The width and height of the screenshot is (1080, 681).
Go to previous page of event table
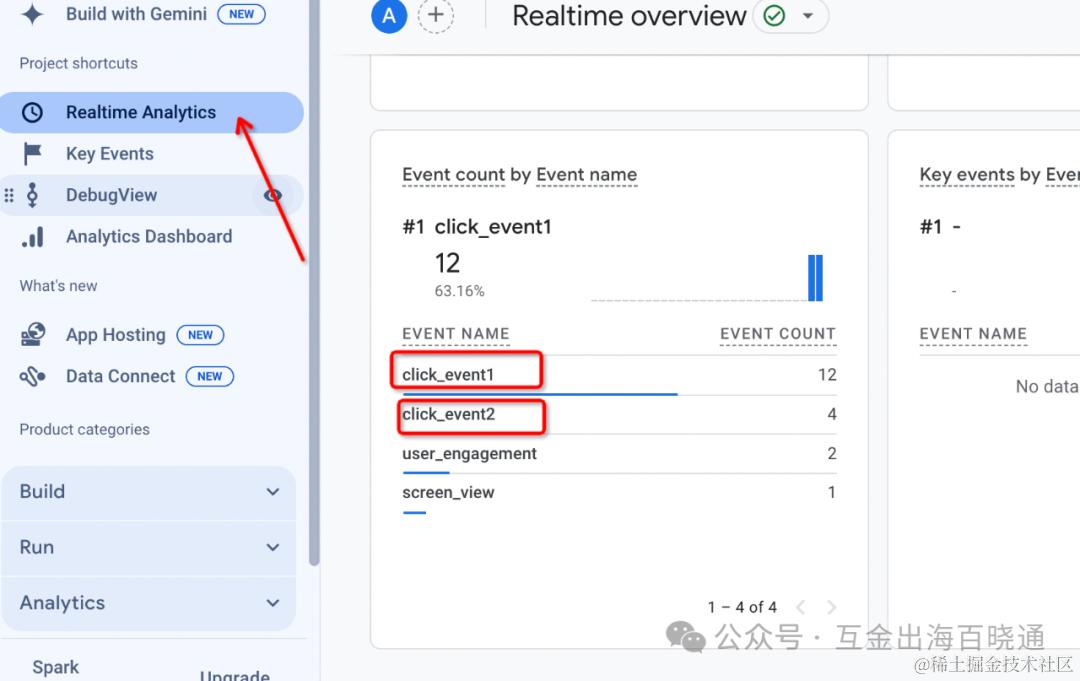tap(800, 607)
